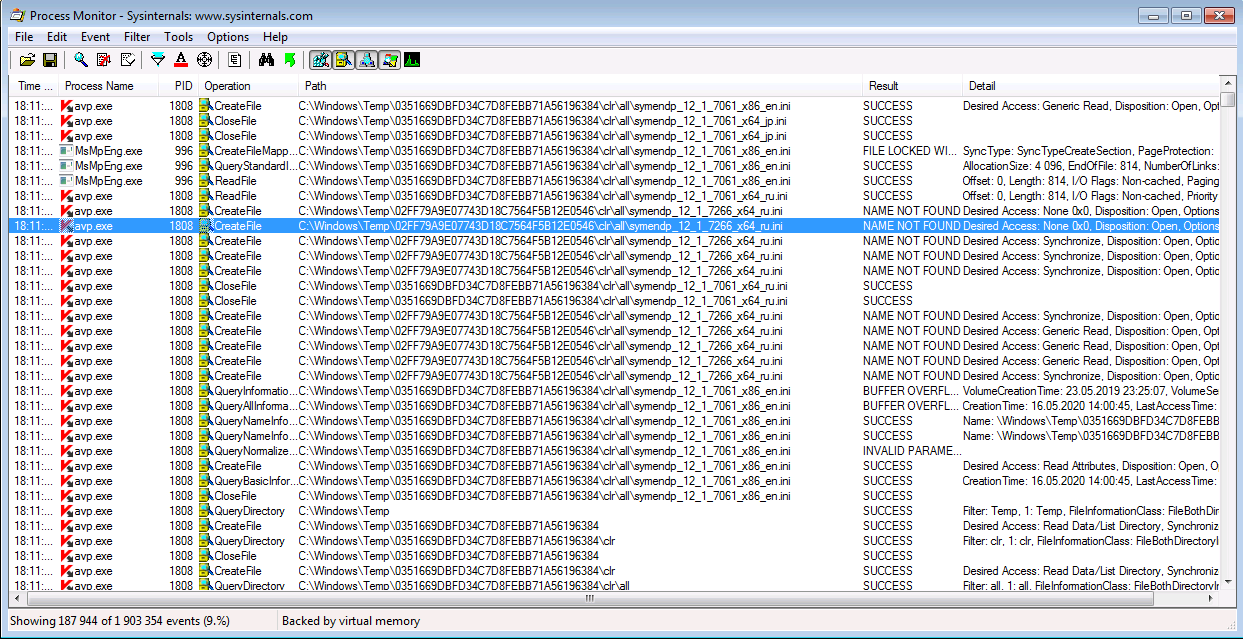The width and height of the screenshot is (1243, 641).
Task: Click the avp.exe icon in the highlighted row
Action: pos(67,226)
